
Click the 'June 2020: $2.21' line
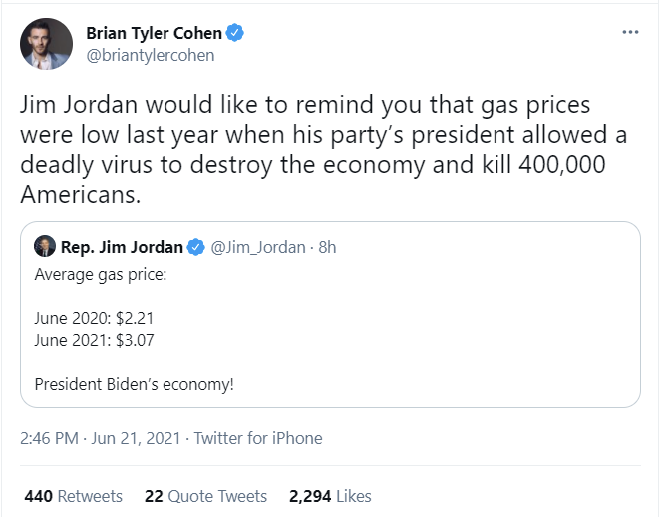pyautogui.click(x=94, y=318)
